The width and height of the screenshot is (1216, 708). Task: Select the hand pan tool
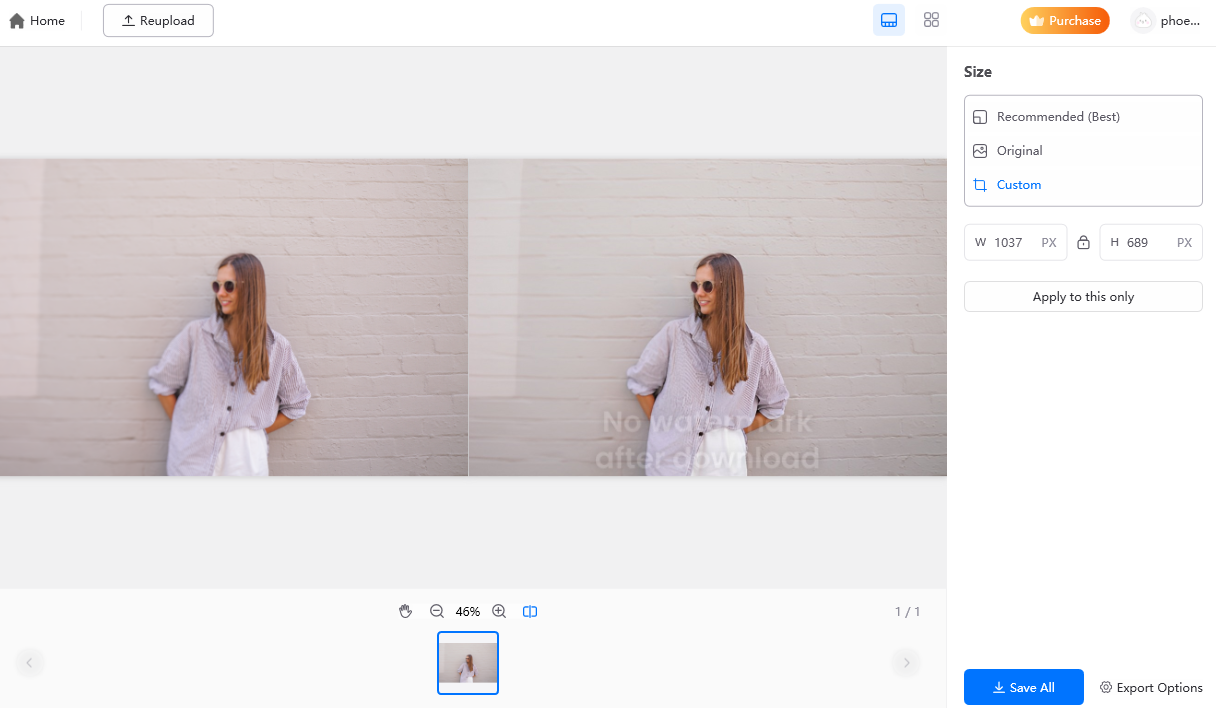(405, 611)
